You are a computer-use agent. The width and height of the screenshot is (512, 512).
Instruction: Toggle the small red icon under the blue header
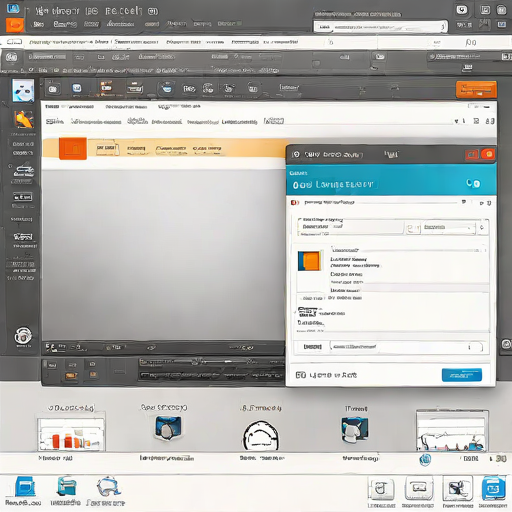click(294, 203)
